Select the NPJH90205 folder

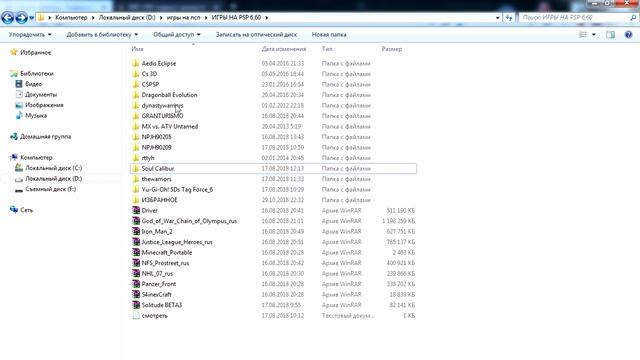[156, 137]
